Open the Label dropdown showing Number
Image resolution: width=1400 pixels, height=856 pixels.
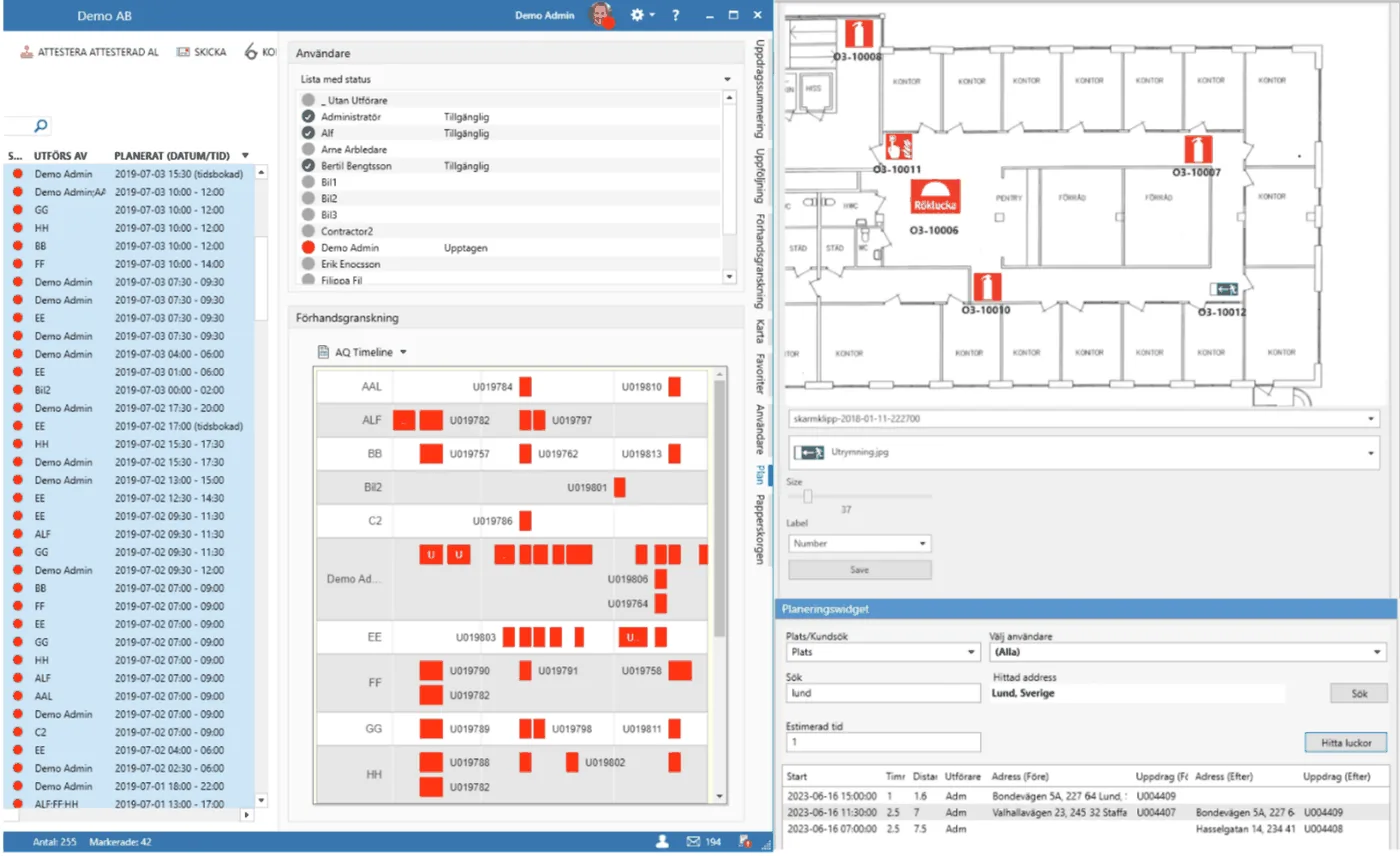click(860, 543)
